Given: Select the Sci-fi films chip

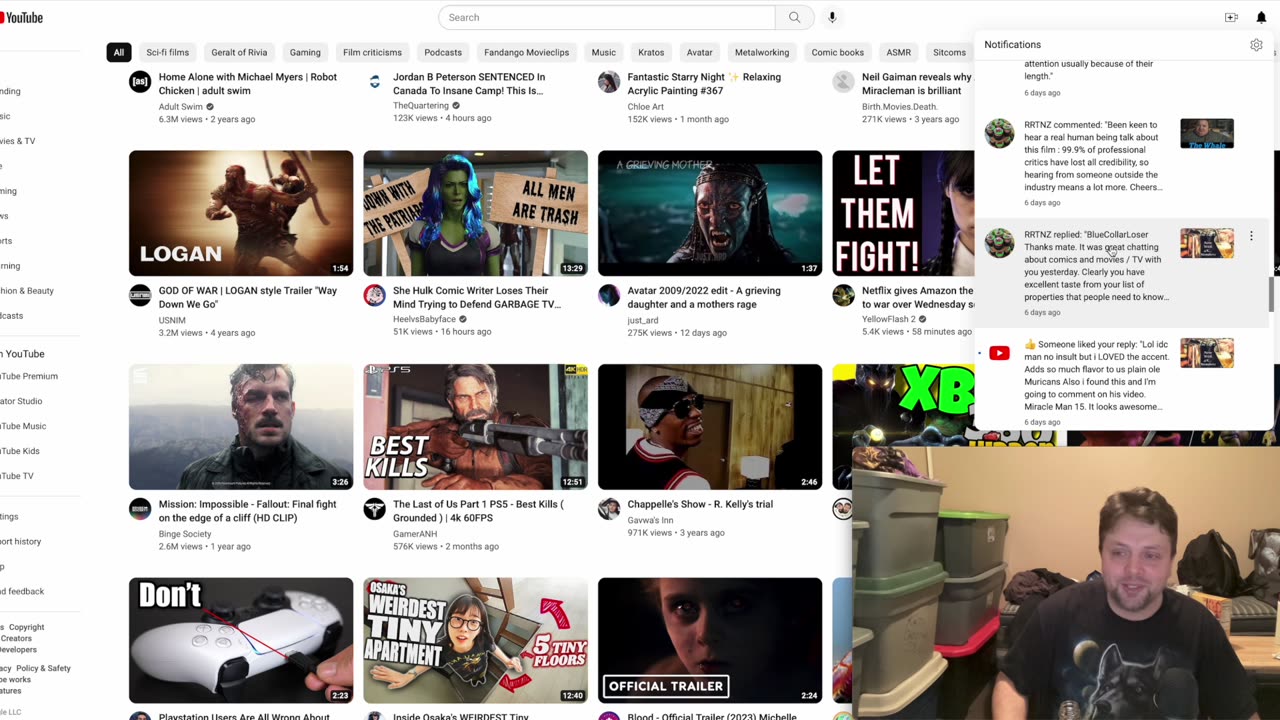Looking at the screenshot, I should click(x=167, y=52).
